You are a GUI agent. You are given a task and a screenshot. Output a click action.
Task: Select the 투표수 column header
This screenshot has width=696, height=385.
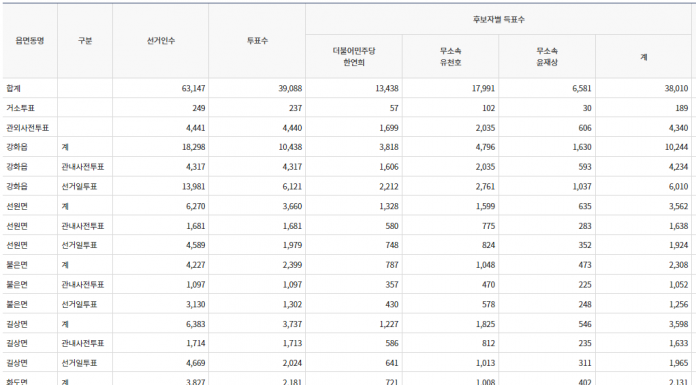(257, 41)
